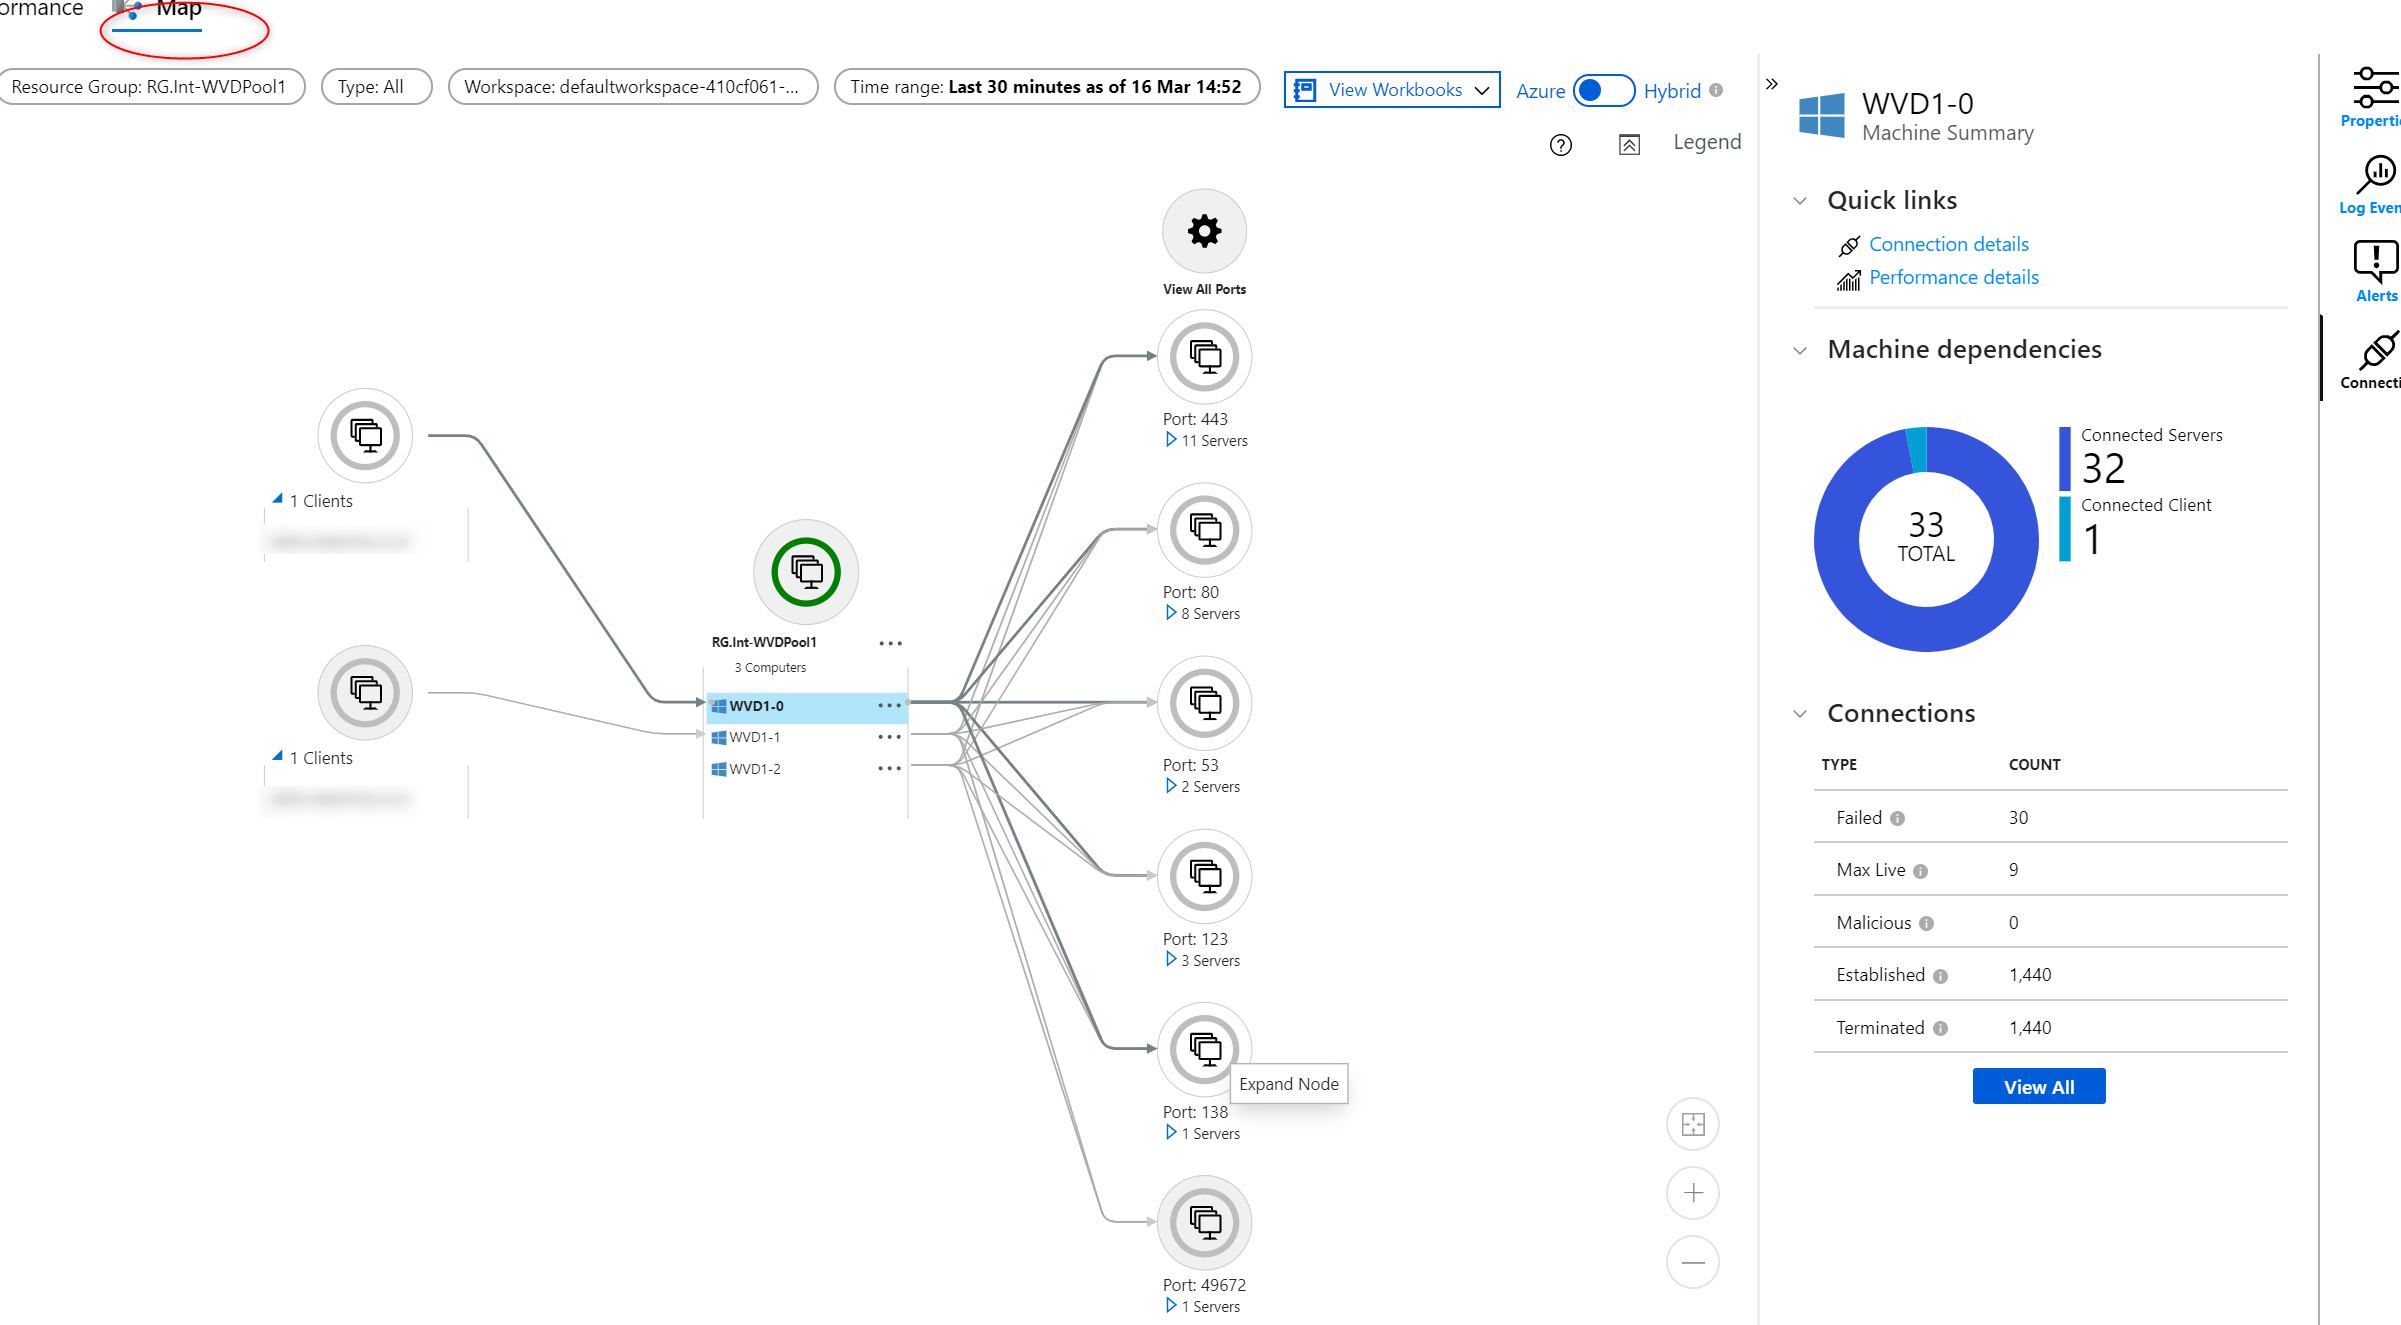Open more options for WVD1-0

point(890,706)
